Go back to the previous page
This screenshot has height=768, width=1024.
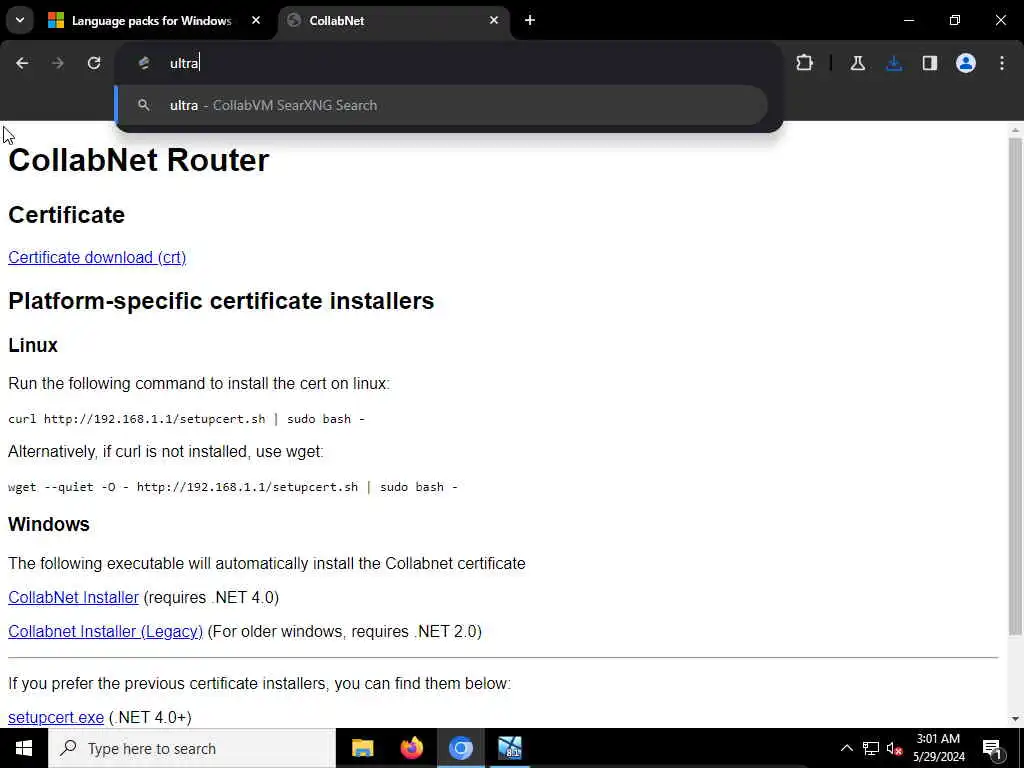(x=22, y=63)
